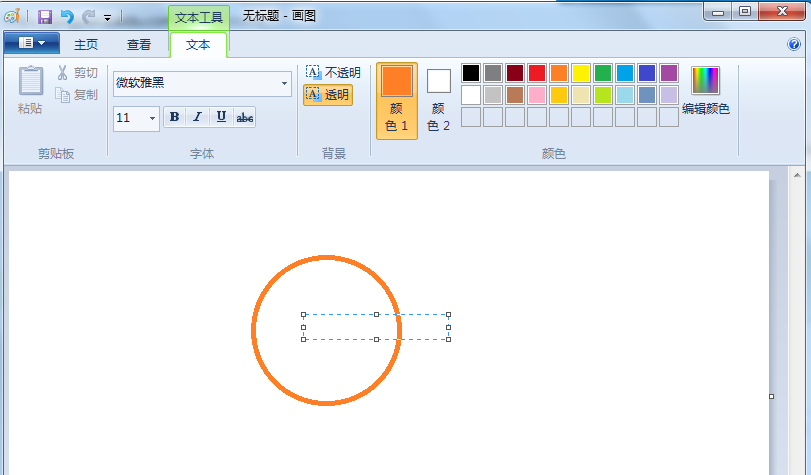Screen dimensions: 811x475
Task: Pick the white swatch in second row
Action: pos(471,95)
